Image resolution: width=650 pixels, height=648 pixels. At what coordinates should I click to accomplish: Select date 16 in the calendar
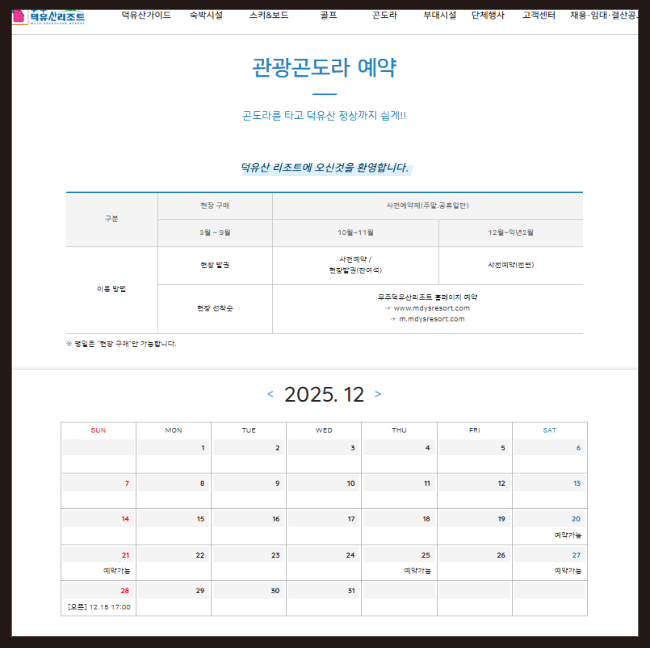pos(276,519)
